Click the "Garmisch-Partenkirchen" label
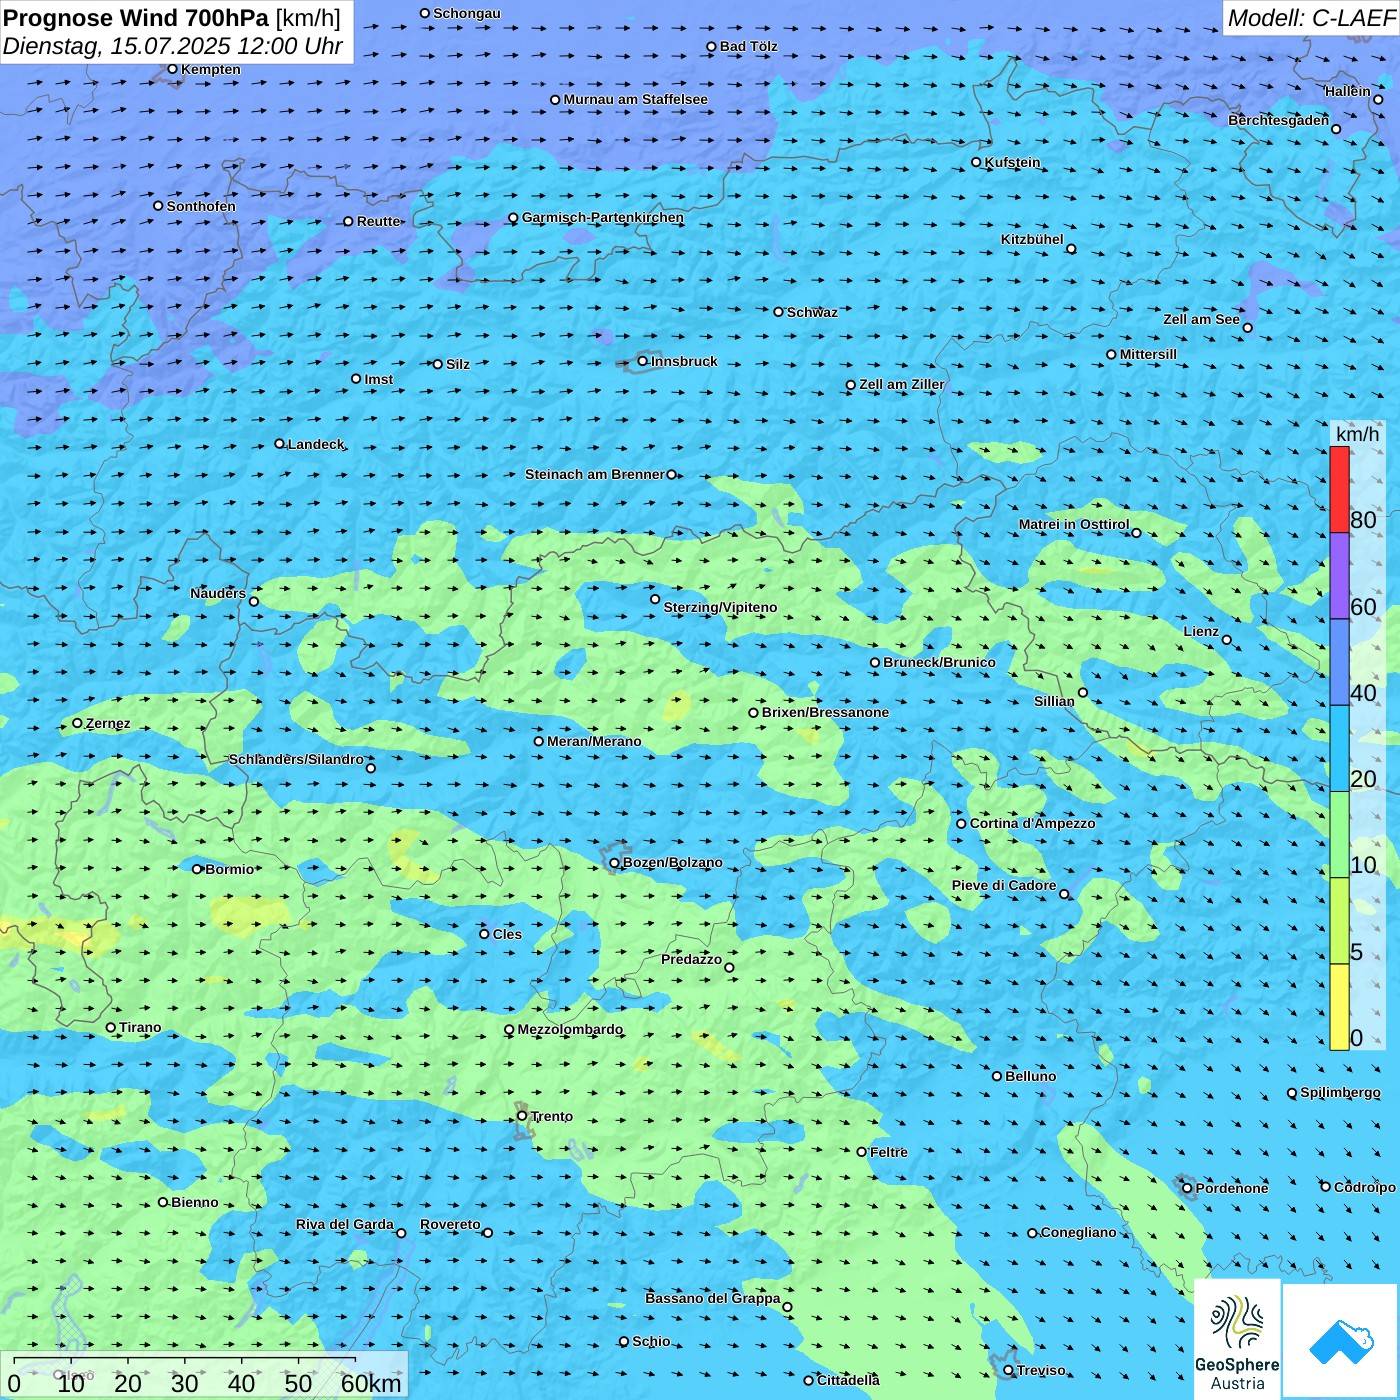Image resolution: width=1400 pixels, height=1400 pixels. (603, 217)
